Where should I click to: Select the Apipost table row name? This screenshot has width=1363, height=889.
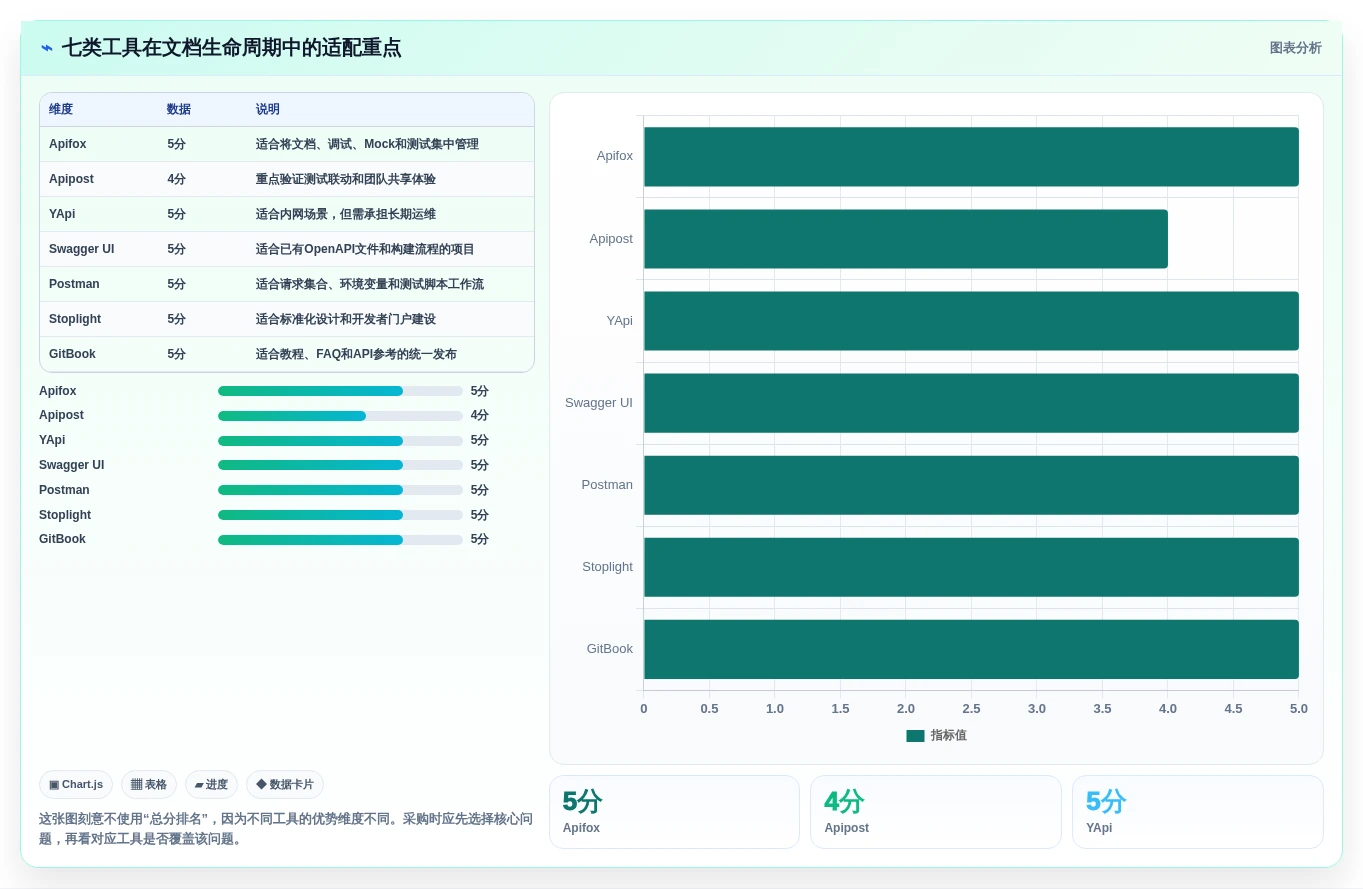pos(71,179)
